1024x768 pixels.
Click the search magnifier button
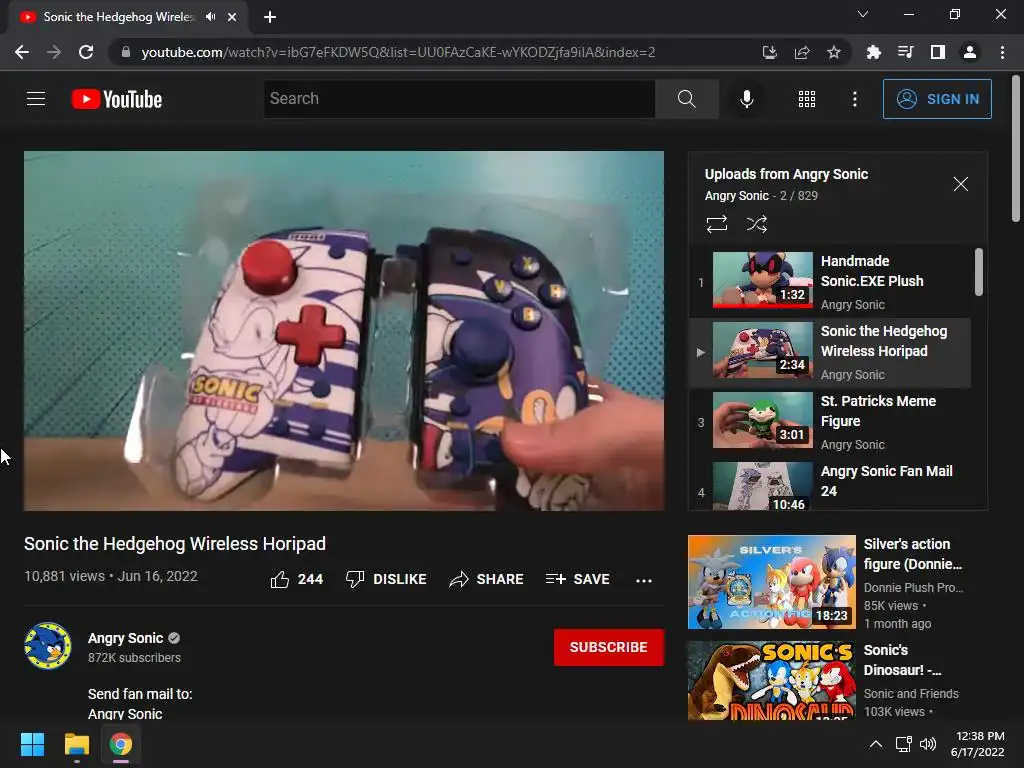pyautogui.click(x=686, y=99)
